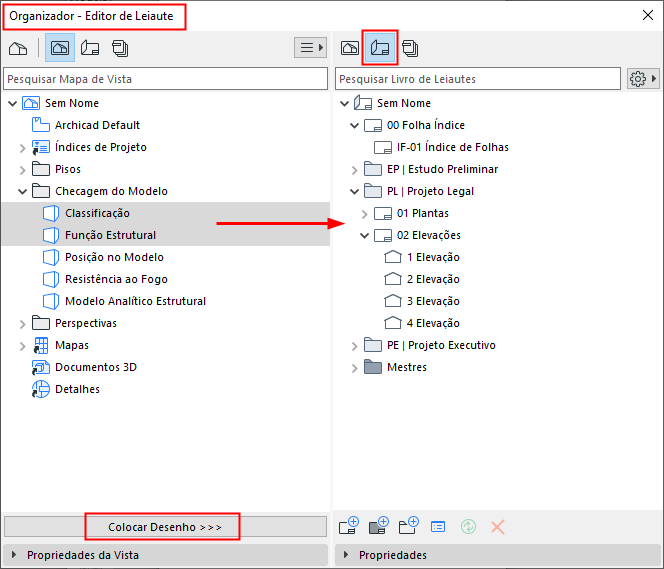Click Mapas grid icon

click(41, 345)
